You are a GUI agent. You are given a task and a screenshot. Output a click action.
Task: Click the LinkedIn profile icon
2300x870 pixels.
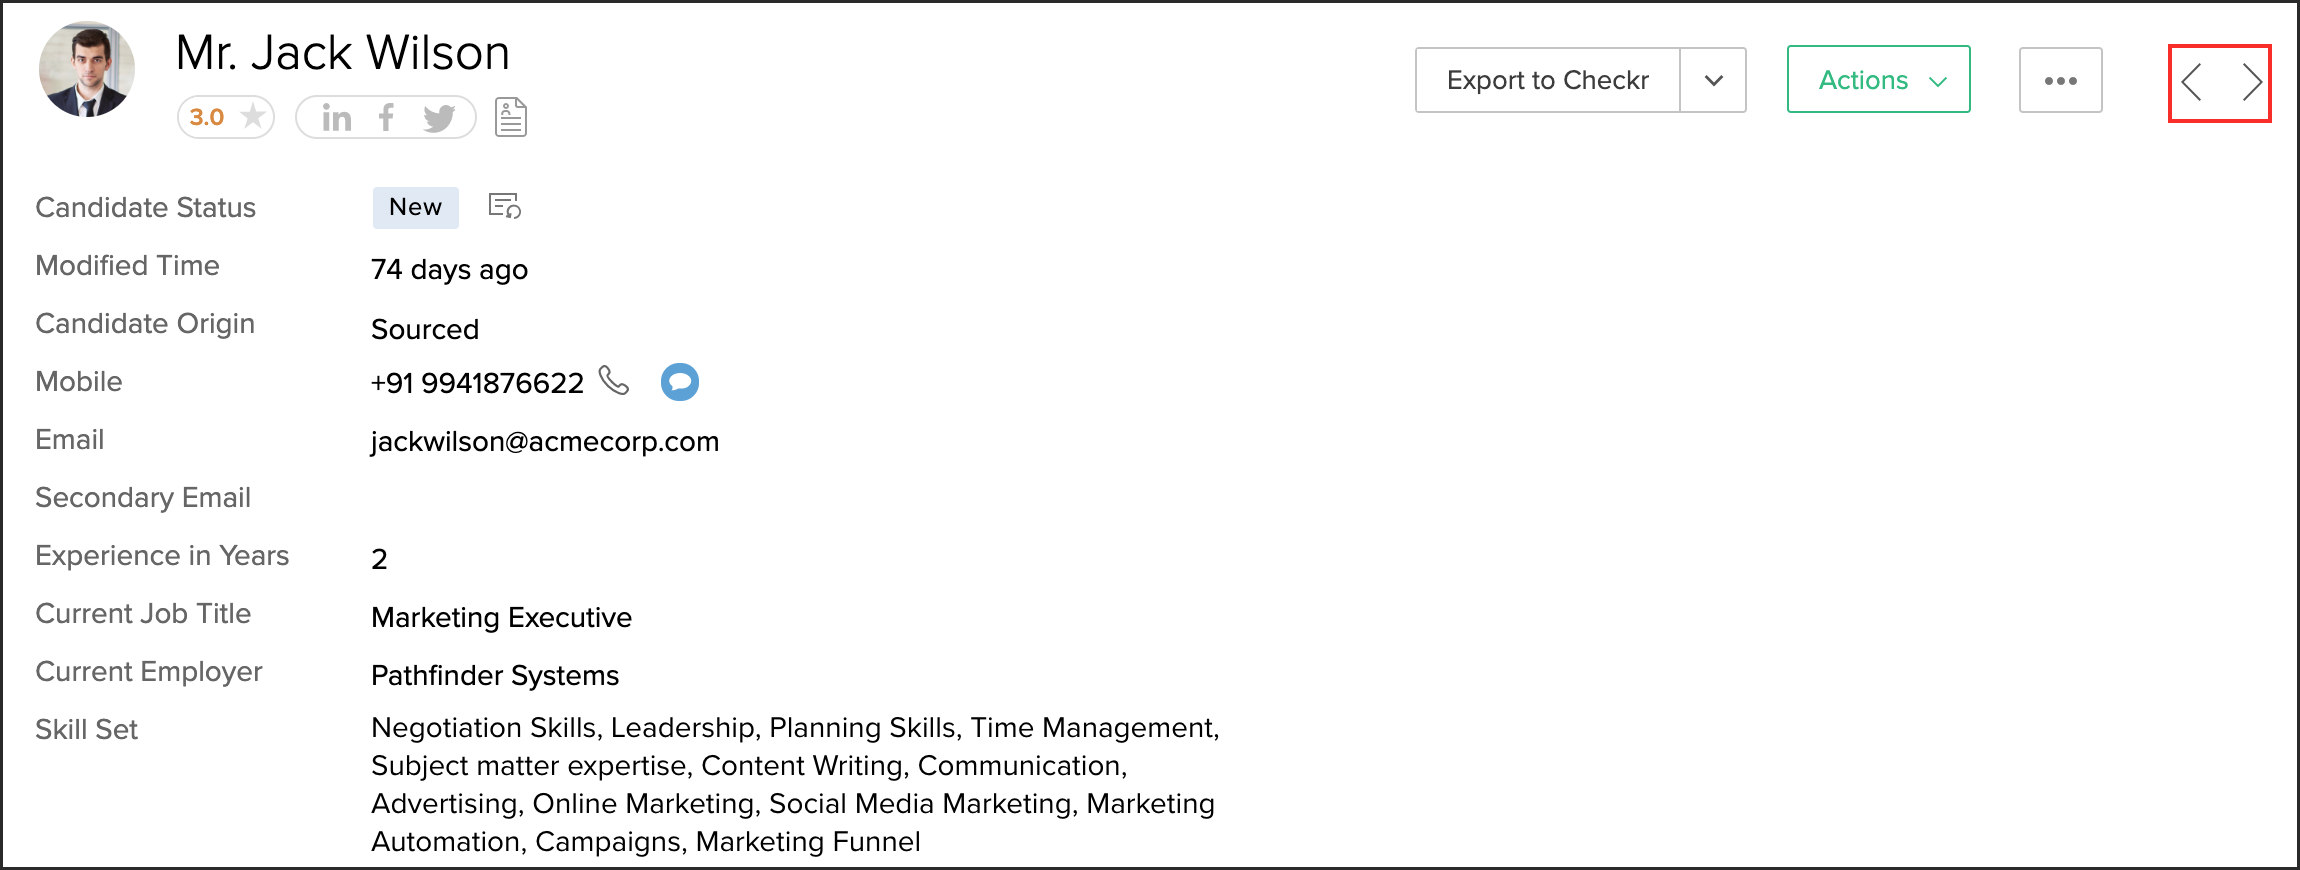click(x=336, y=118)
